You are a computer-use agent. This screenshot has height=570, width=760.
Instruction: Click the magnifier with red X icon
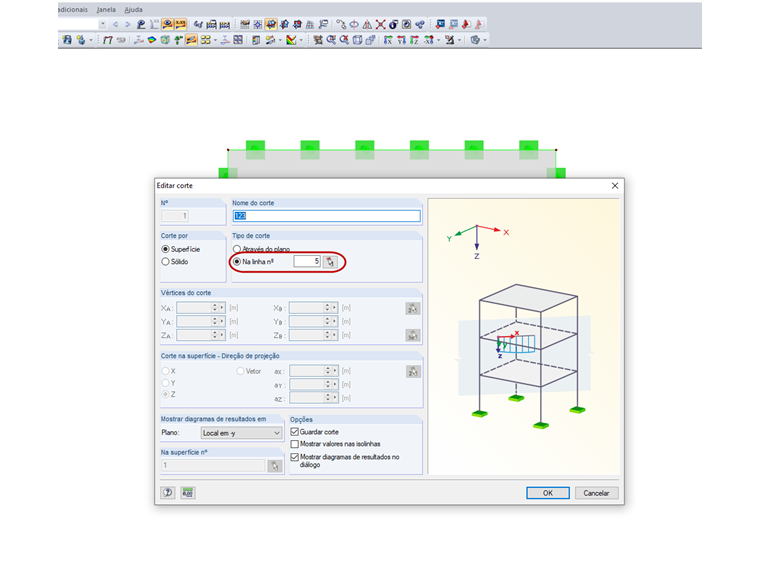pyautogui.click(x=344, y=40)
